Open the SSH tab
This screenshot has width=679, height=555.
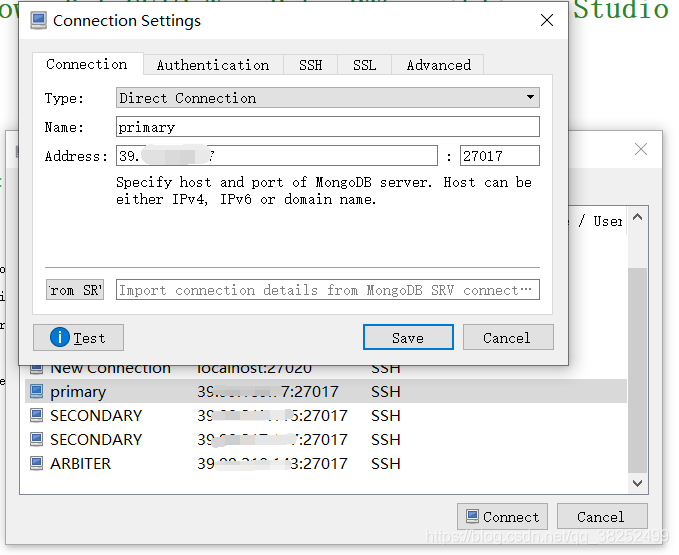tap(310, 65)
